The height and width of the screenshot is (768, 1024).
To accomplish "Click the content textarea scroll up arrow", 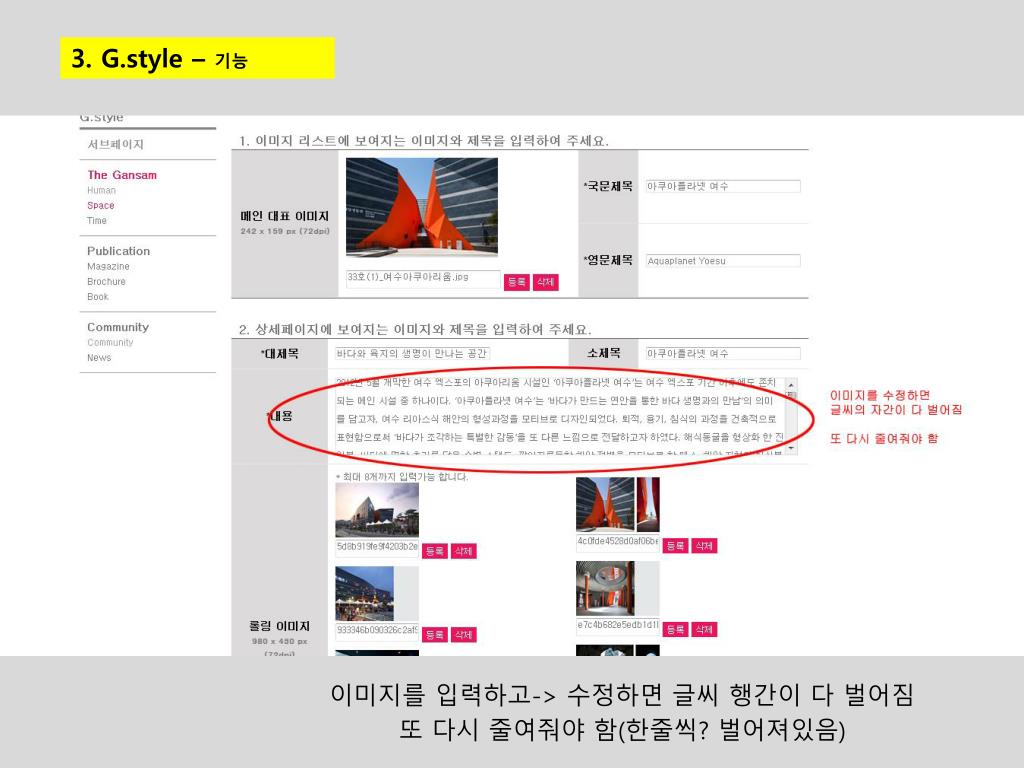I will point(792,384).
